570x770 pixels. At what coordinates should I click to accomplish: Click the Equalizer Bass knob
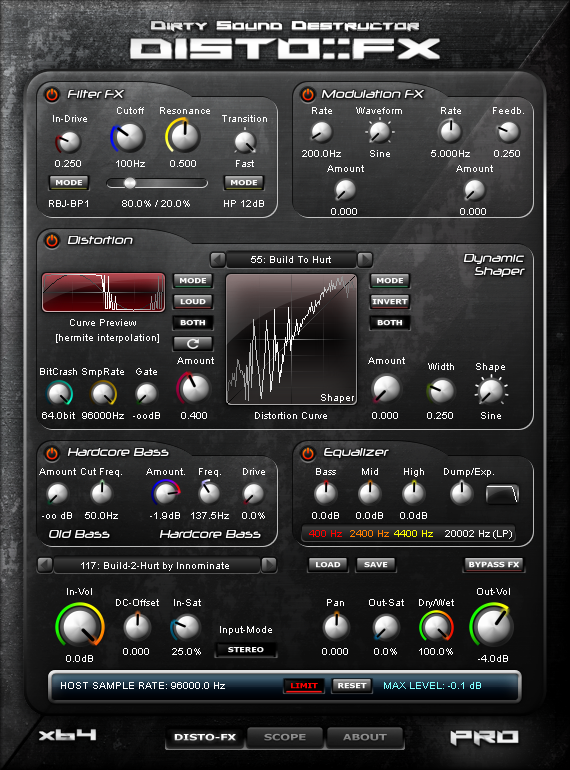[326, 494]
